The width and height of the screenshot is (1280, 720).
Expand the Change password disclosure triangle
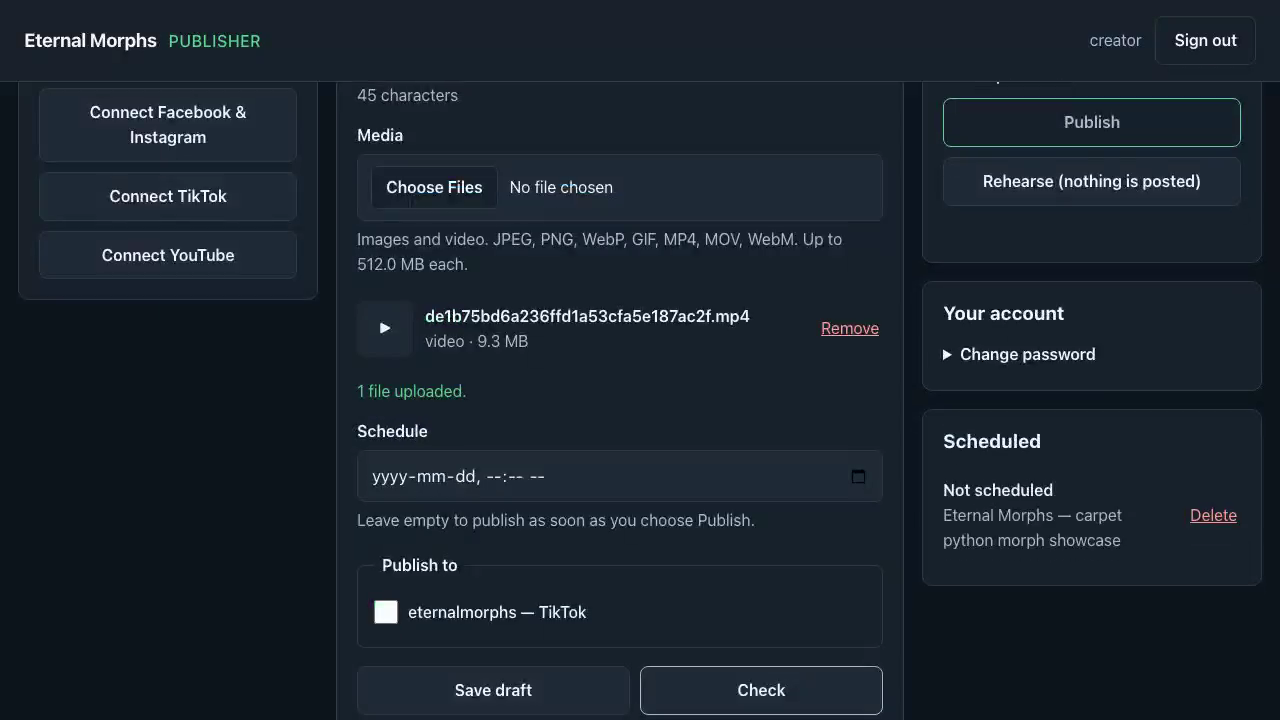[947, 355]
